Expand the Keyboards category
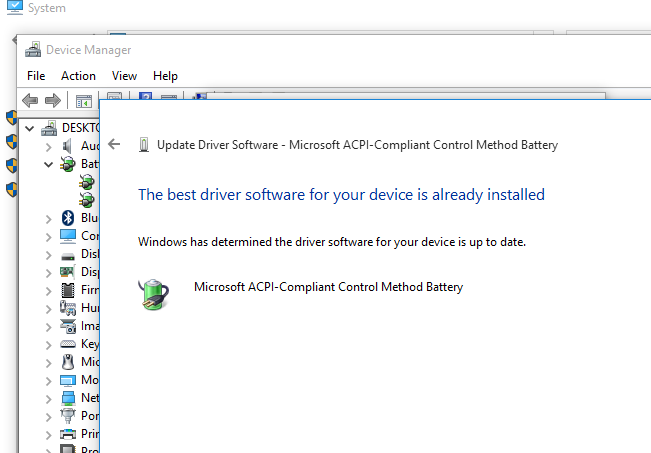 [x=49, y=345]
